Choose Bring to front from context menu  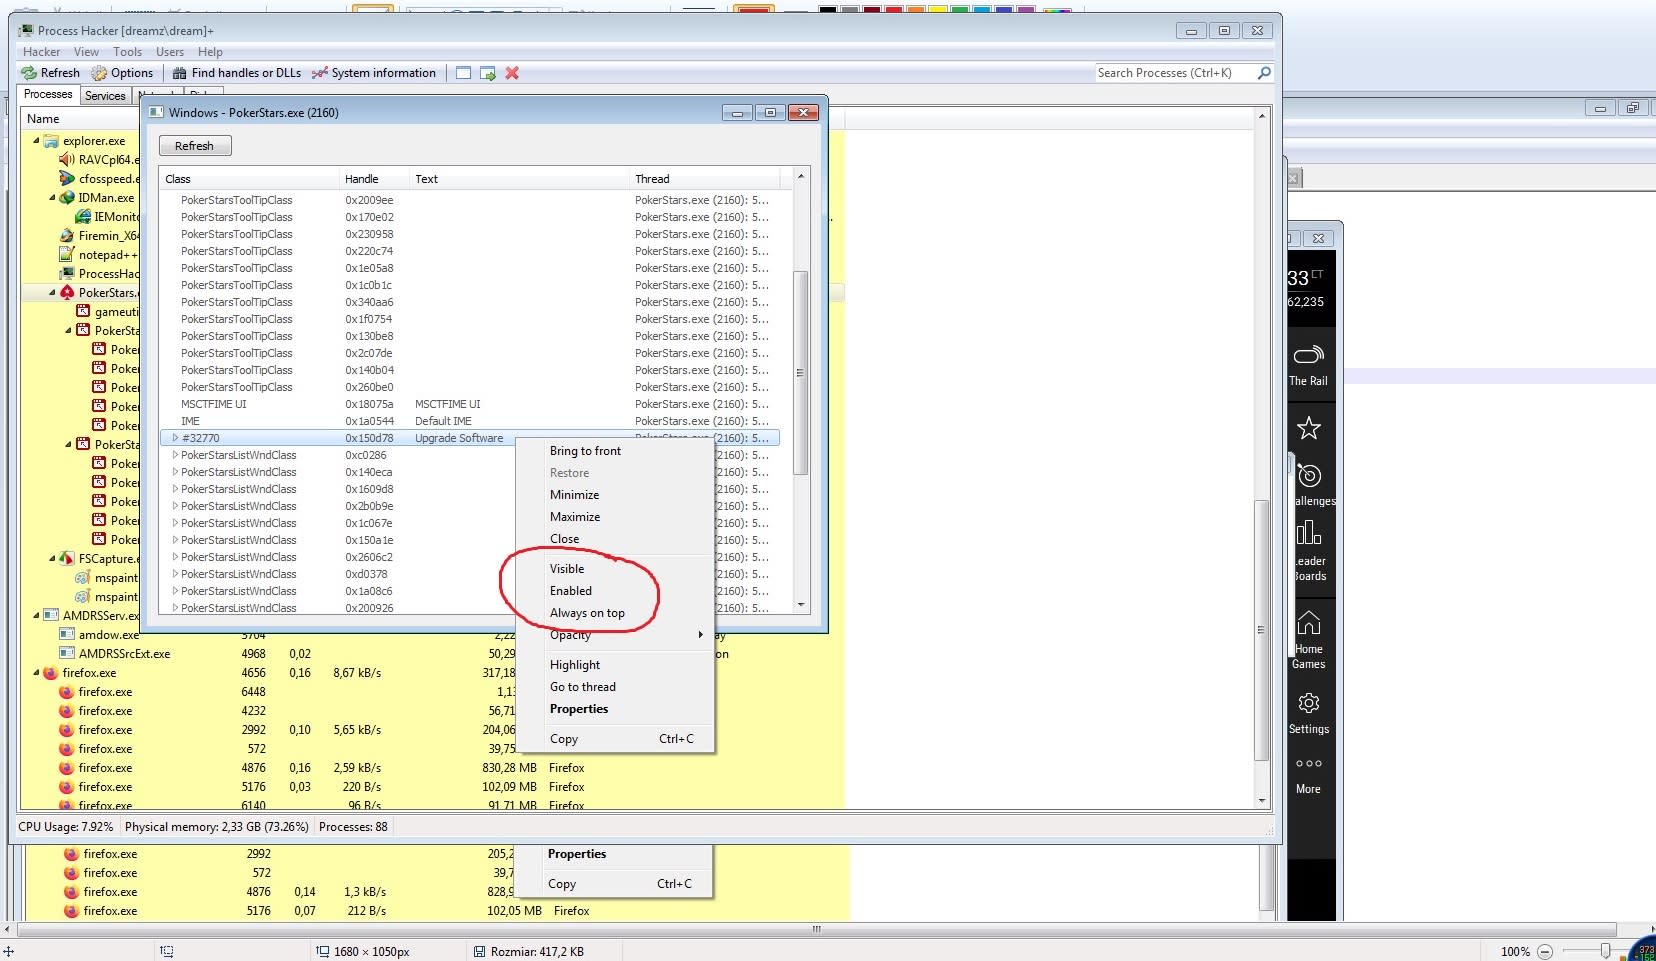click(615, 451)
